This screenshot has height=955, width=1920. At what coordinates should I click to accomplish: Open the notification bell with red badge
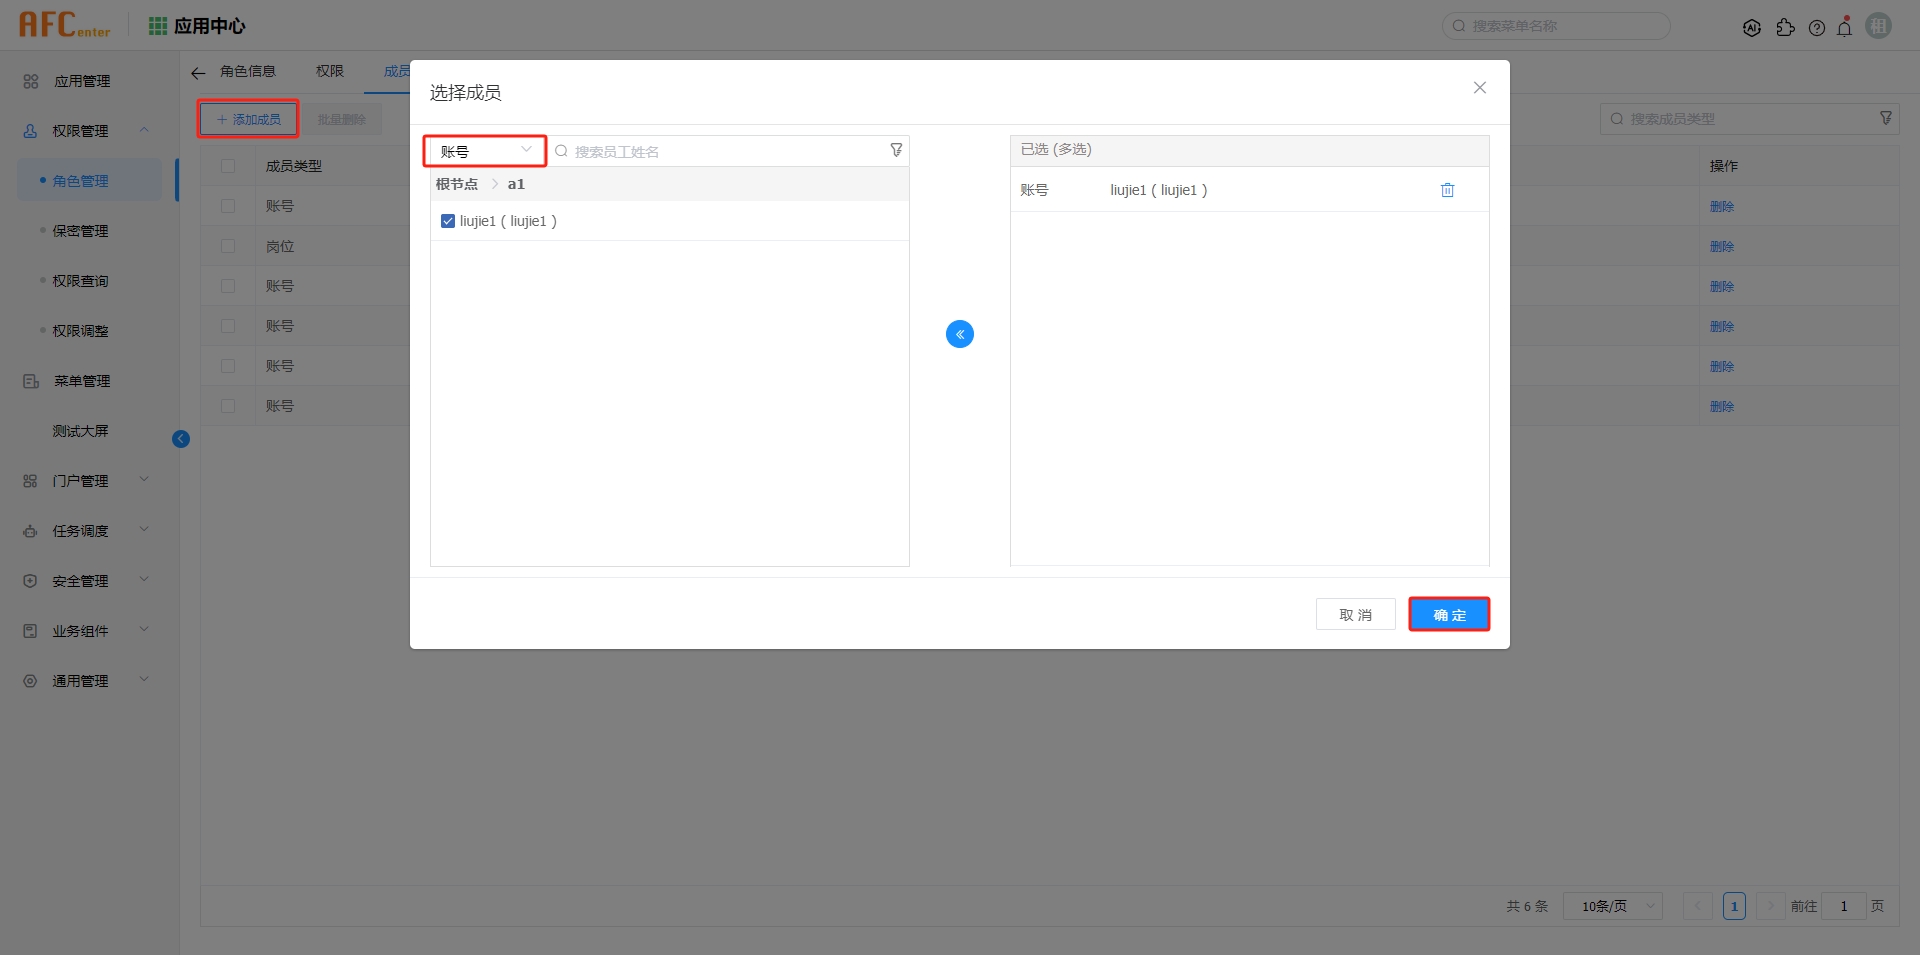coord(1845,27)
